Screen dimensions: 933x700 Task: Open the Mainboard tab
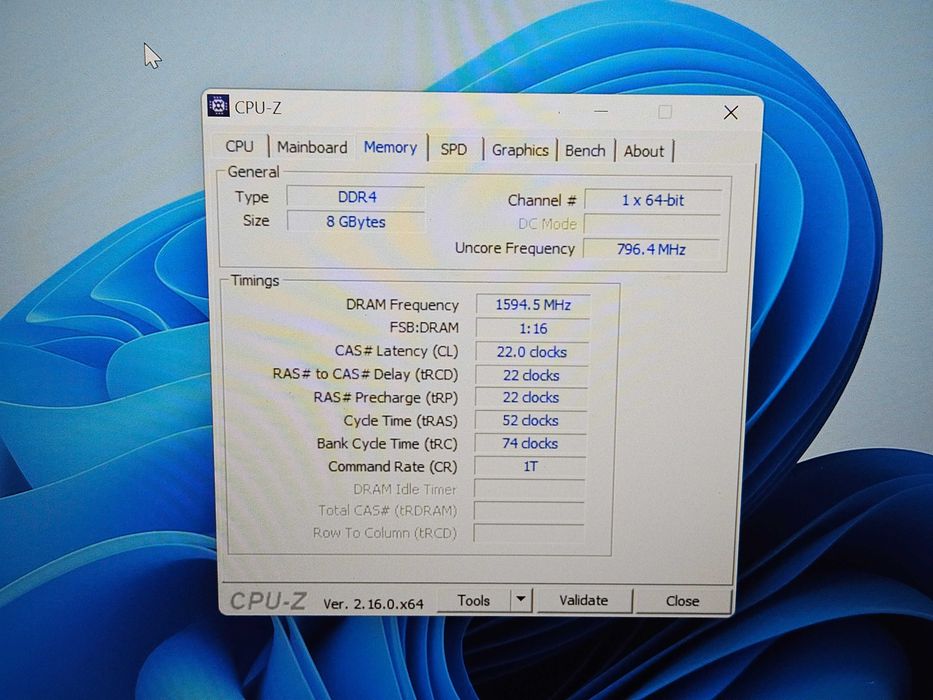tap(312, 148)
